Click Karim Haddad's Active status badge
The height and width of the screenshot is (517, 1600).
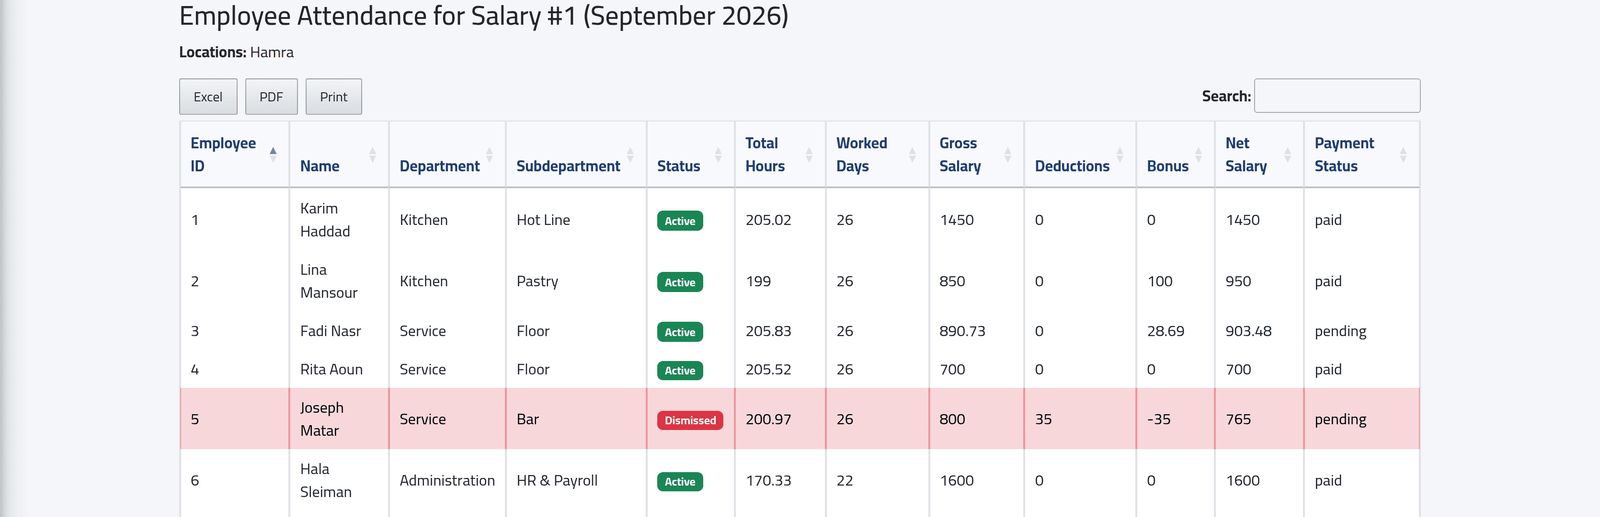pyautogui.click(x=680, y=221)
